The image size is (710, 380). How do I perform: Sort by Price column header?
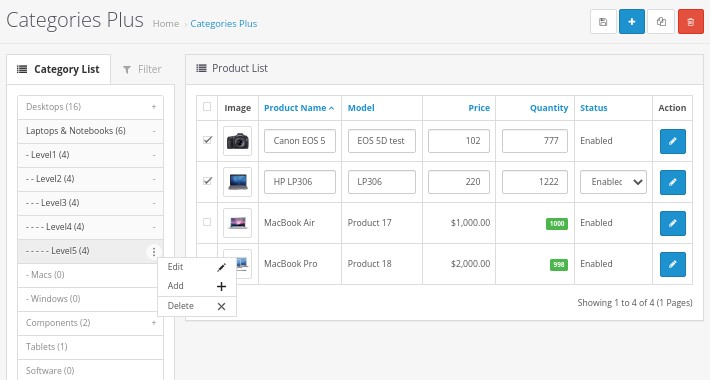pos(479,108)
